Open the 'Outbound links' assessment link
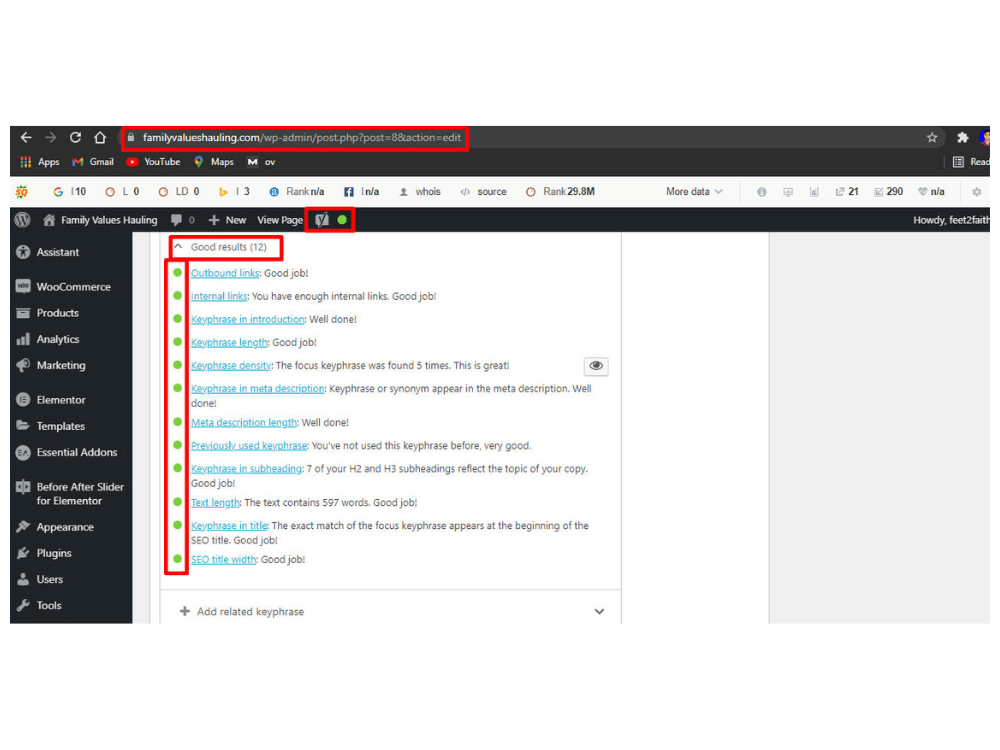 [225, 273]
